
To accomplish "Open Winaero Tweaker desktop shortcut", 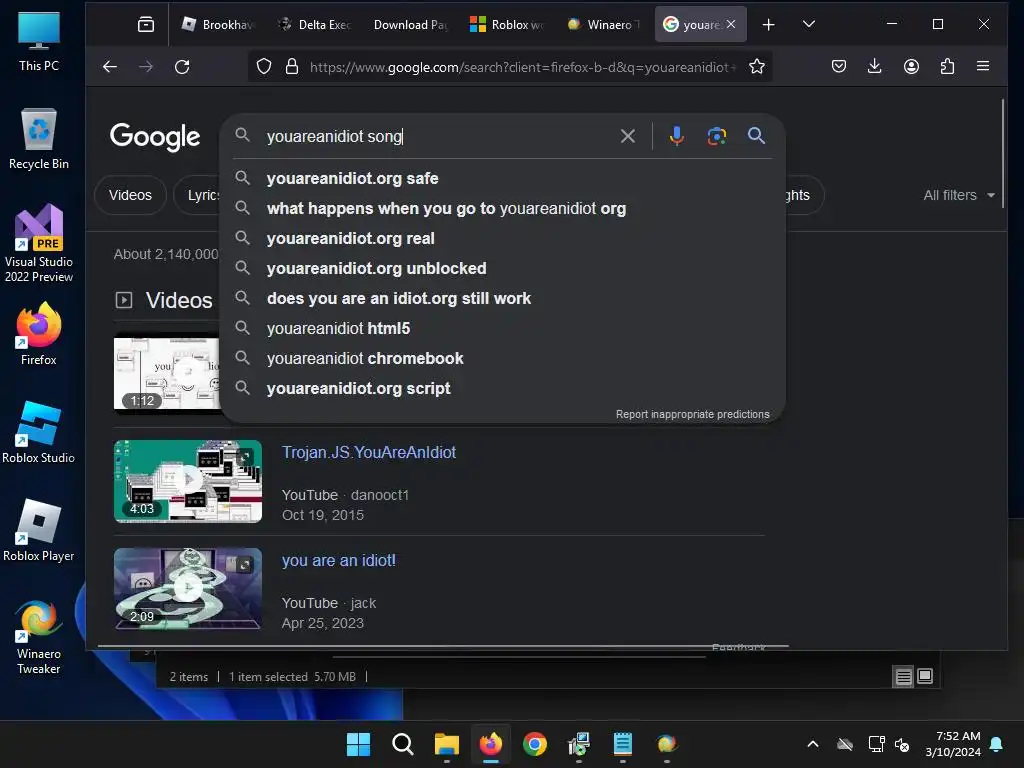I will point(39,636).
